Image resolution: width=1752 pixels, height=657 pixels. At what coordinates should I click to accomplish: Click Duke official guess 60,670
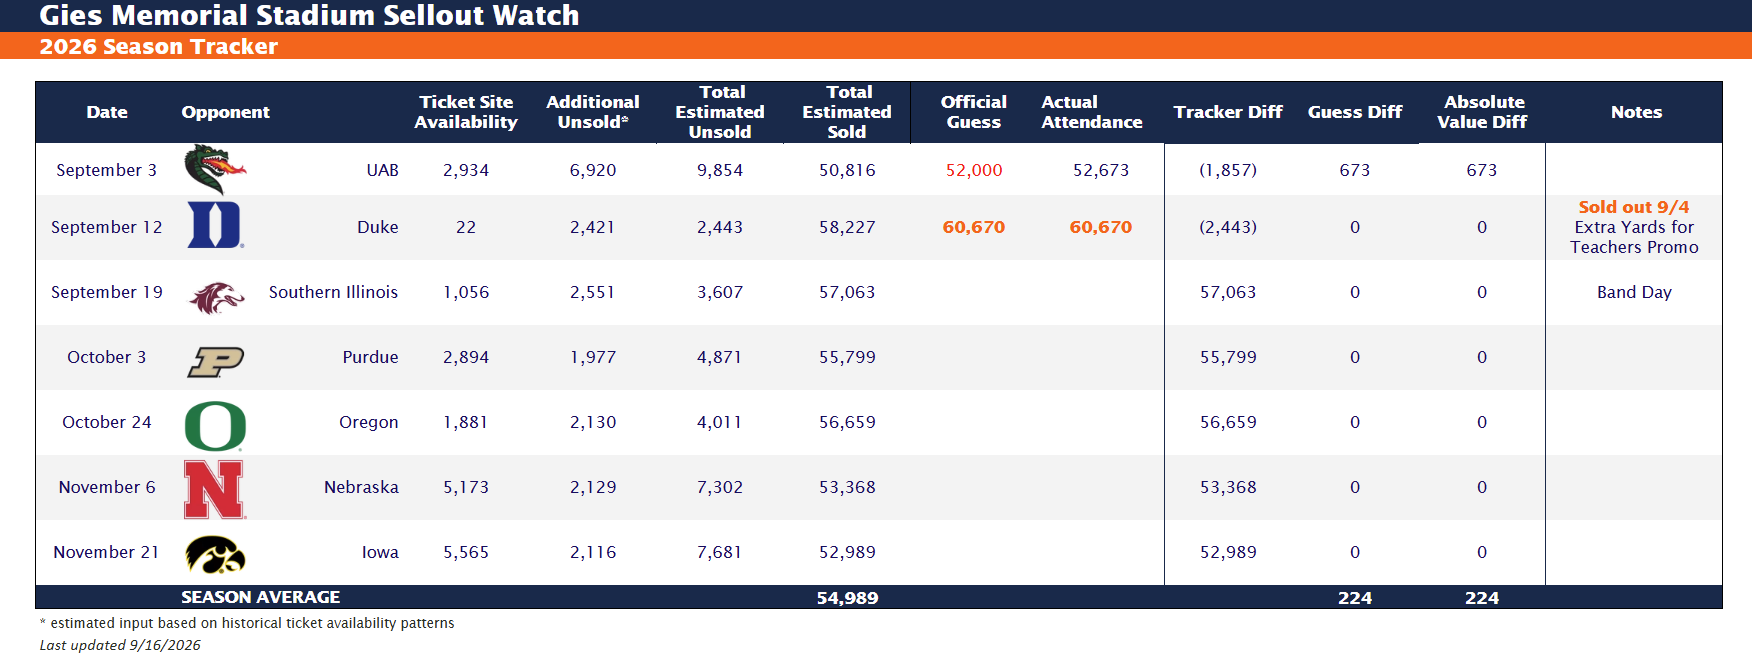(974, 227)
